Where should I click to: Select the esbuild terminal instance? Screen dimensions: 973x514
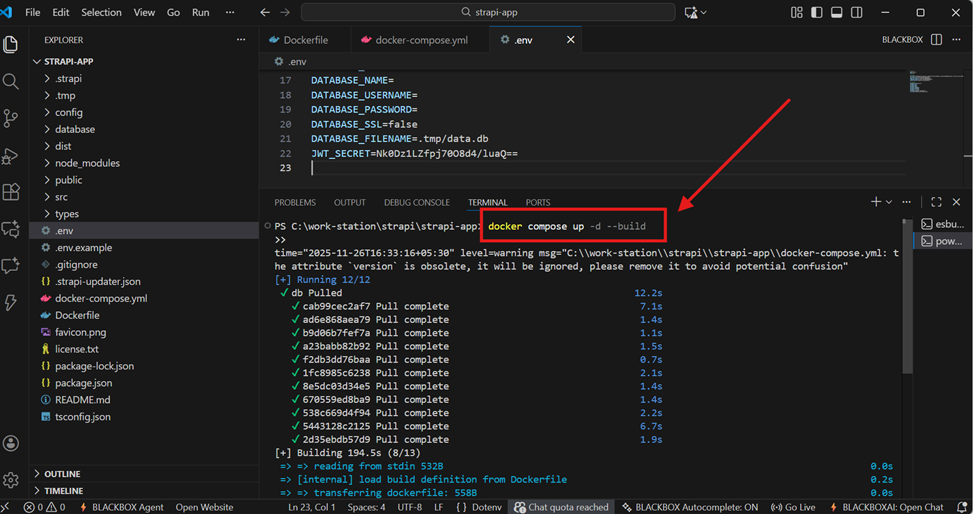click(x=943, y=224)
